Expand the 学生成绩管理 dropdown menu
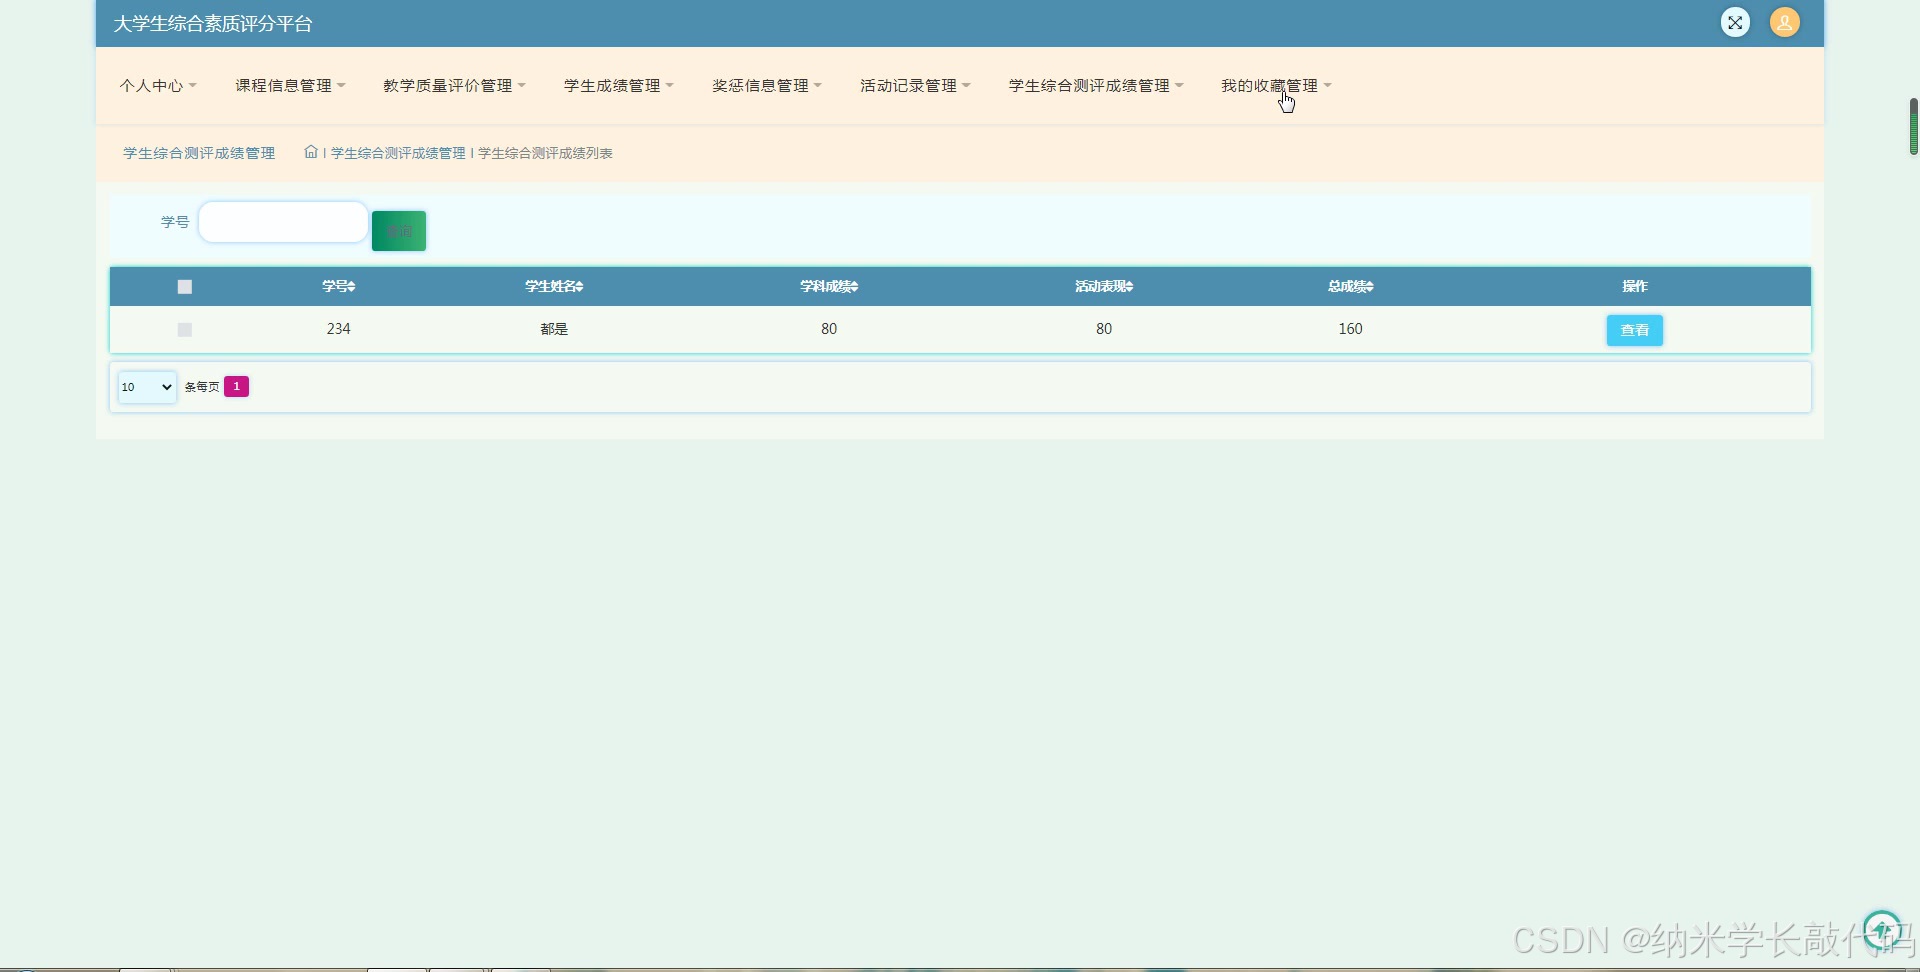This screenshot has height=972, width=1920. click(x=619, y=86)
